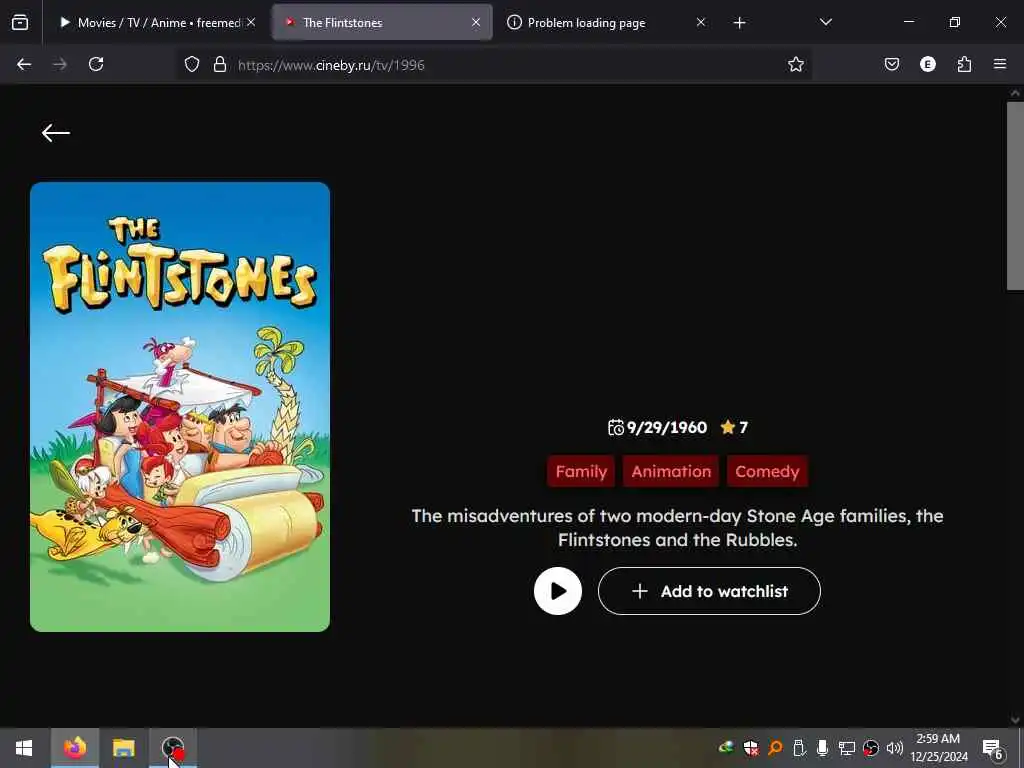Open the notification center icon
This screenshot has width=1024, height=768.
tap(993, 748)
